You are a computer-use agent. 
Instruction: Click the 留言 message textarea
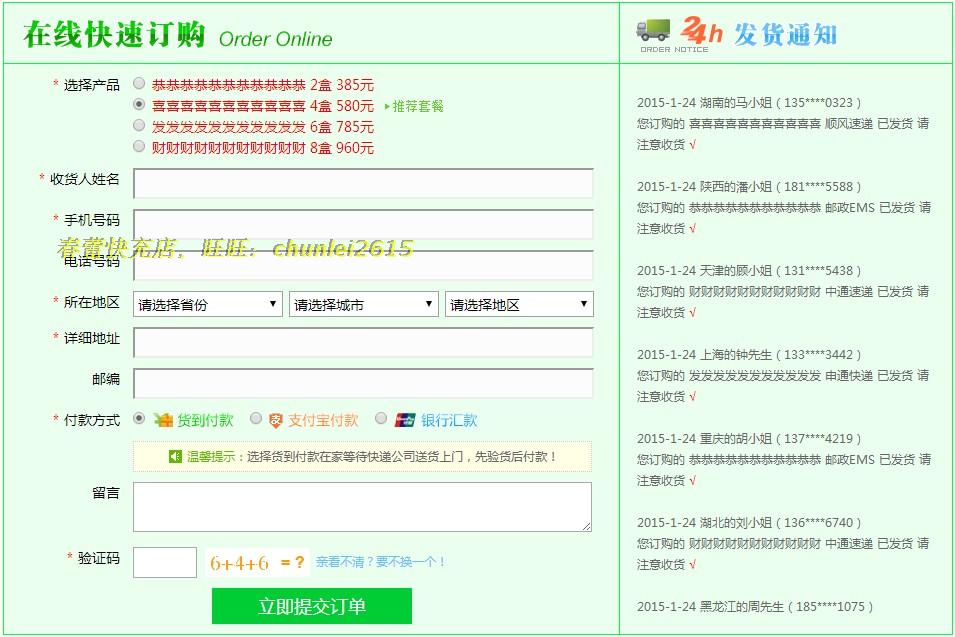click(x=362, y=507)
